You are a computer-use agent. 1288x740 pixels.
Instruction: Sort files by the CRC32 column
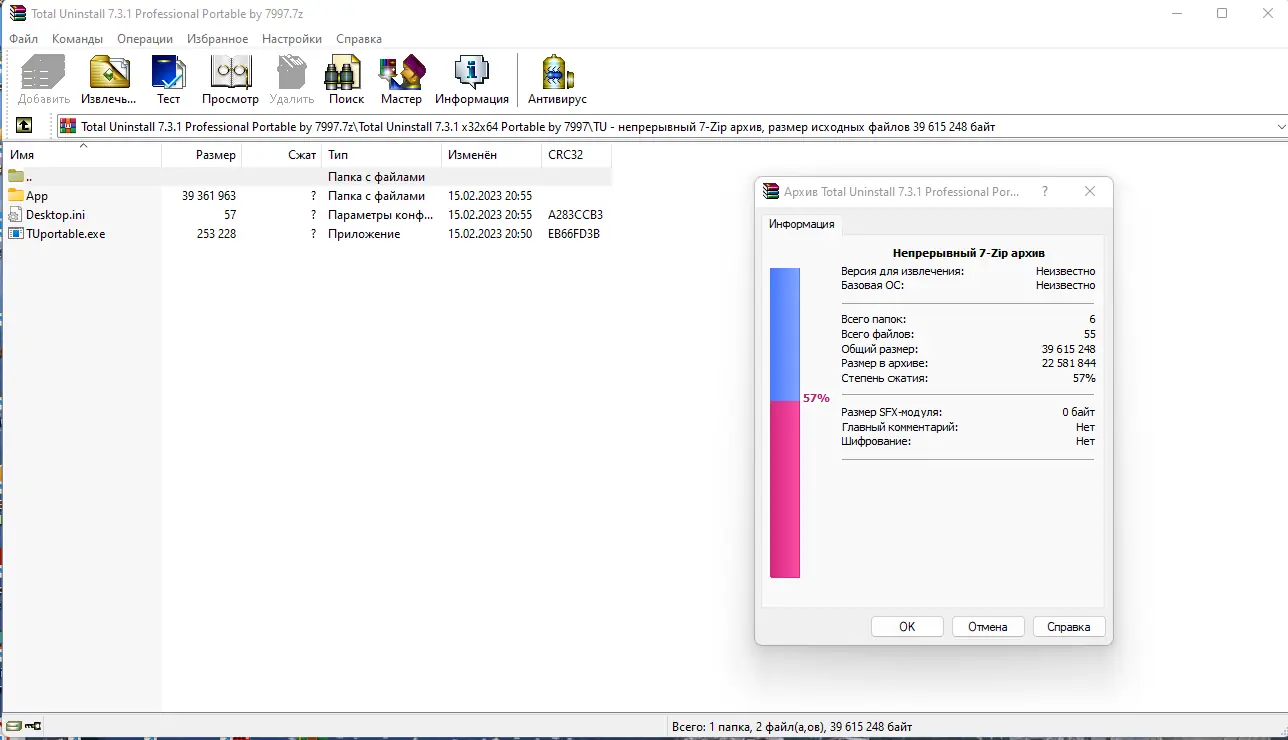[568, 155]
